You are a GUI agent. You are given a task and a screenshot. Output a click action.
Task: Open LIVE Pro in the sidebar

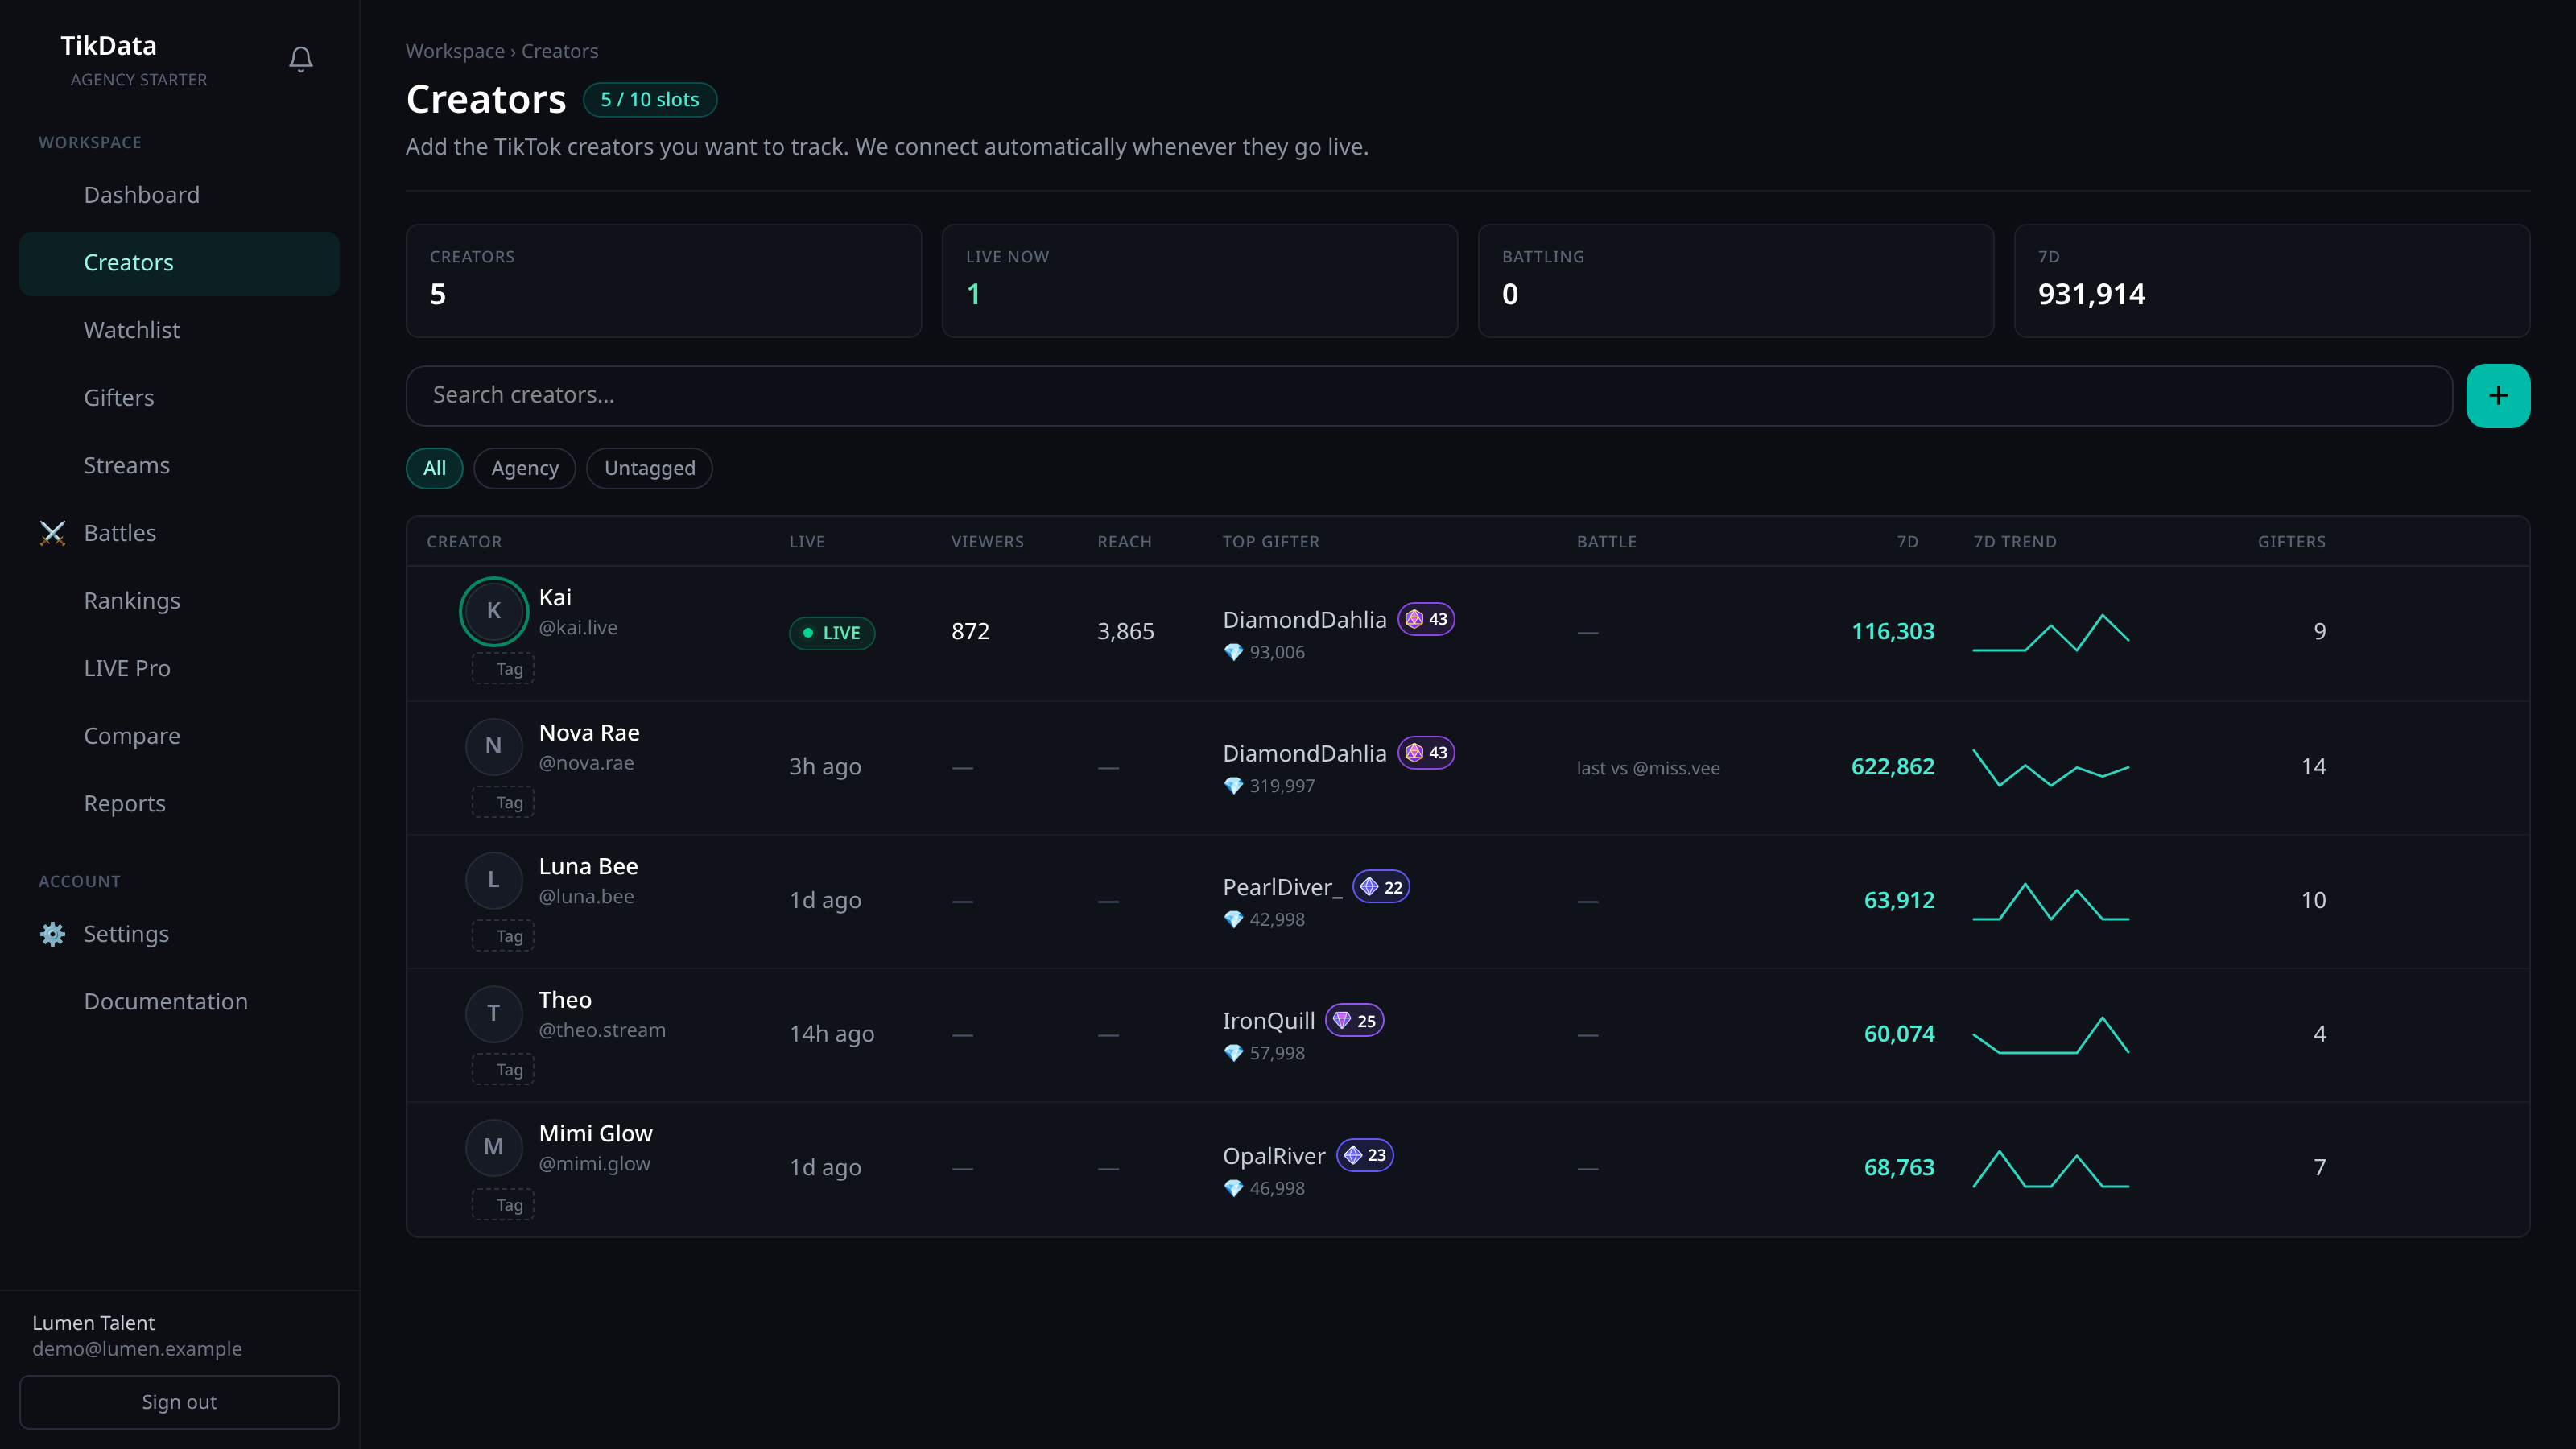[x=179, y=668]
